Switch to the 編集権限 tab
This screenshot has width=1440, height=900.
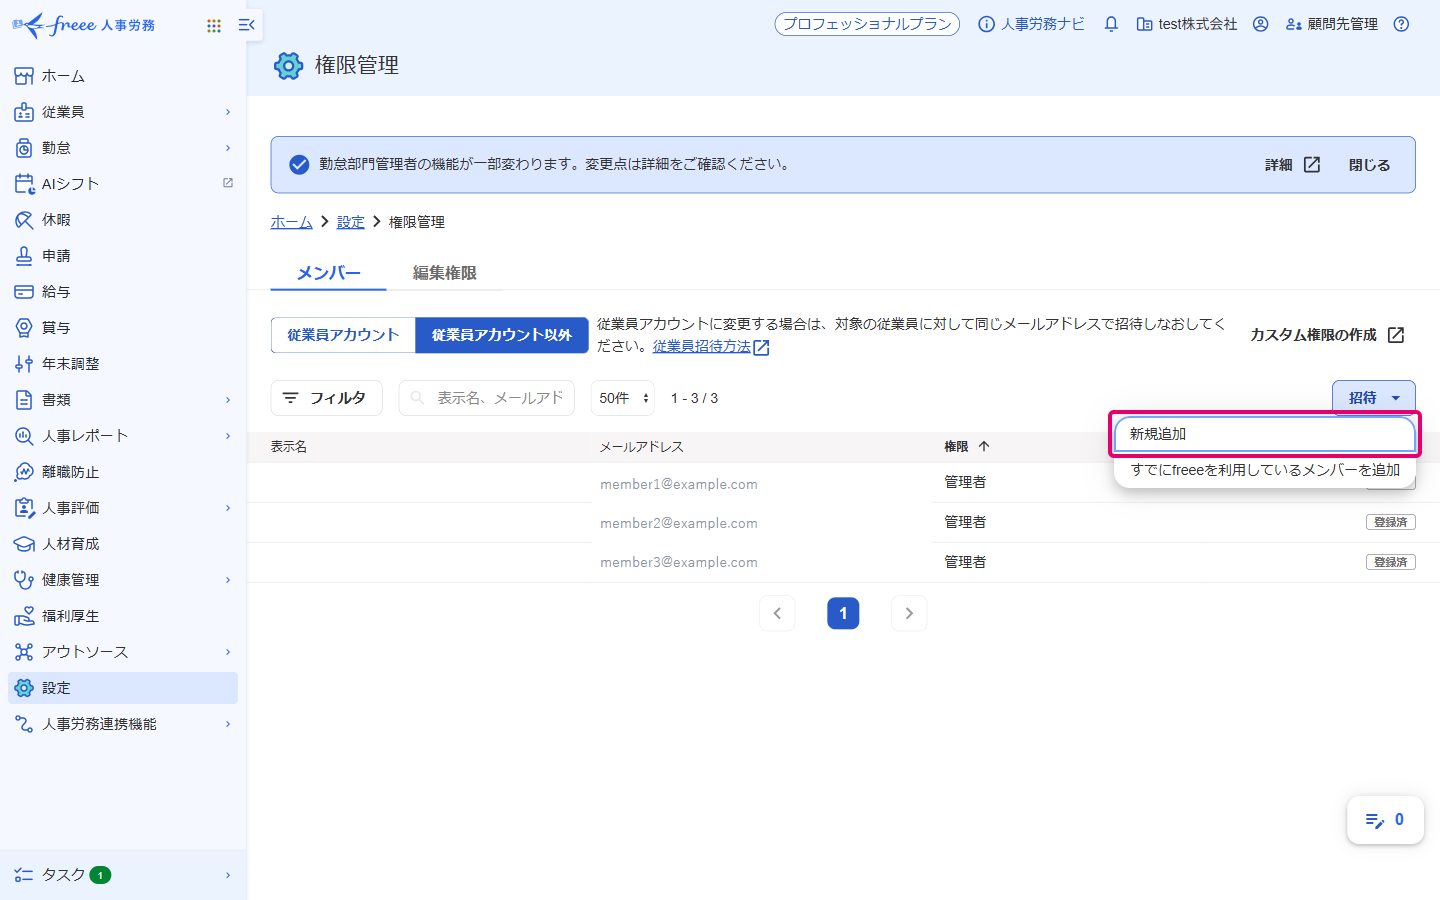[445, 273]
